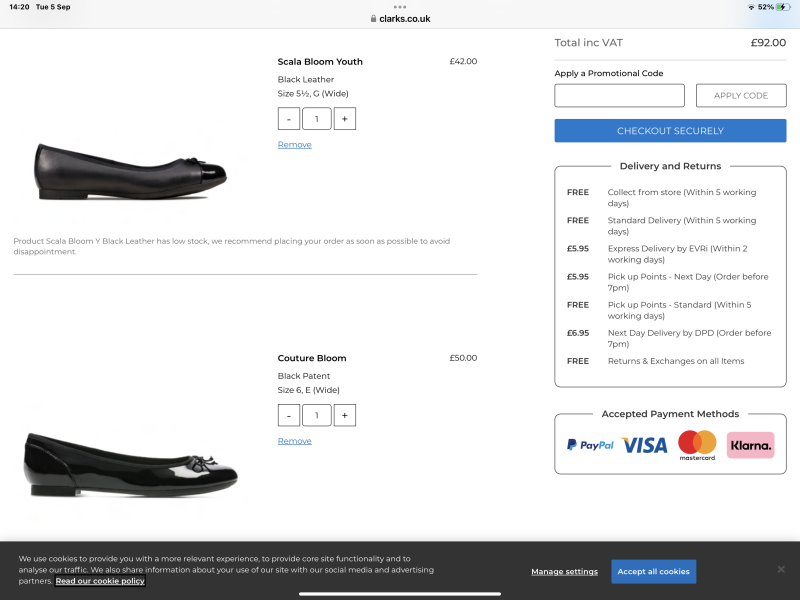This screenshot has height=600, width=800.
Task: Click 'Returns & Exchanges on all Items' text
Action: click(x=676, y=361)
